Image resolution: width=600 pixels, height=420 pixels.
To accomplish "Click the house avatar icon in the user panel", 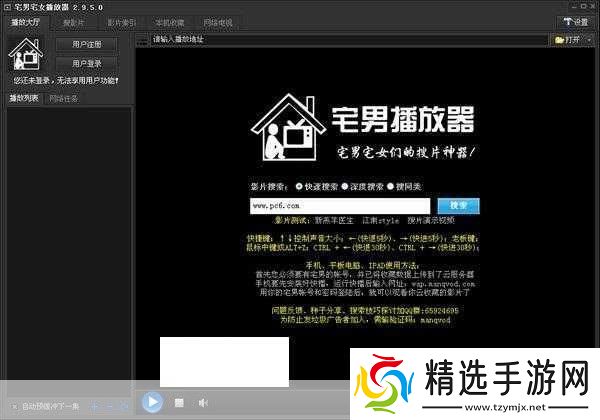I will 26,54.
